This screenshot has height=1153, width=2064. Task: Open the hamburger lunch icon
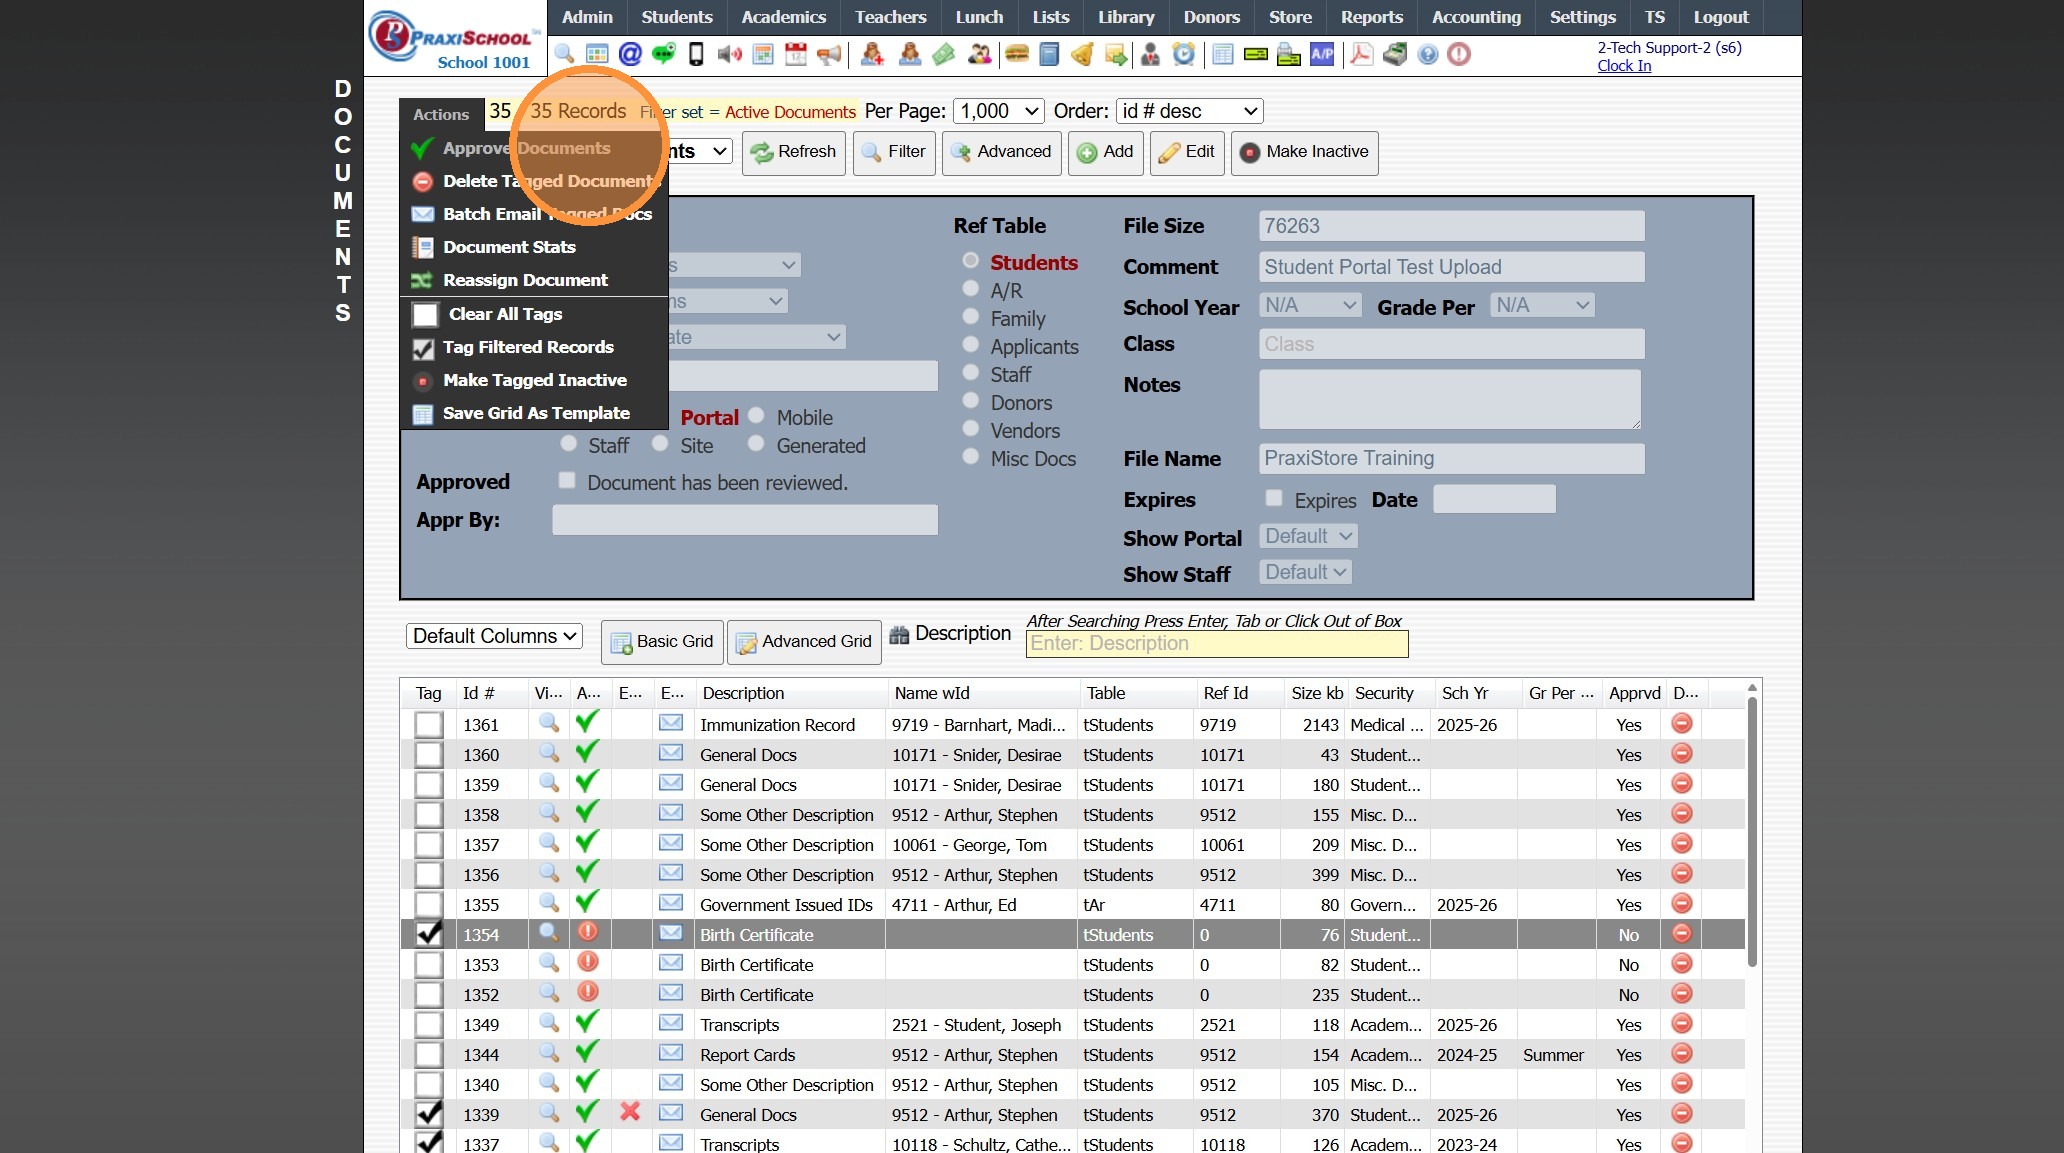coord(1017,54)
